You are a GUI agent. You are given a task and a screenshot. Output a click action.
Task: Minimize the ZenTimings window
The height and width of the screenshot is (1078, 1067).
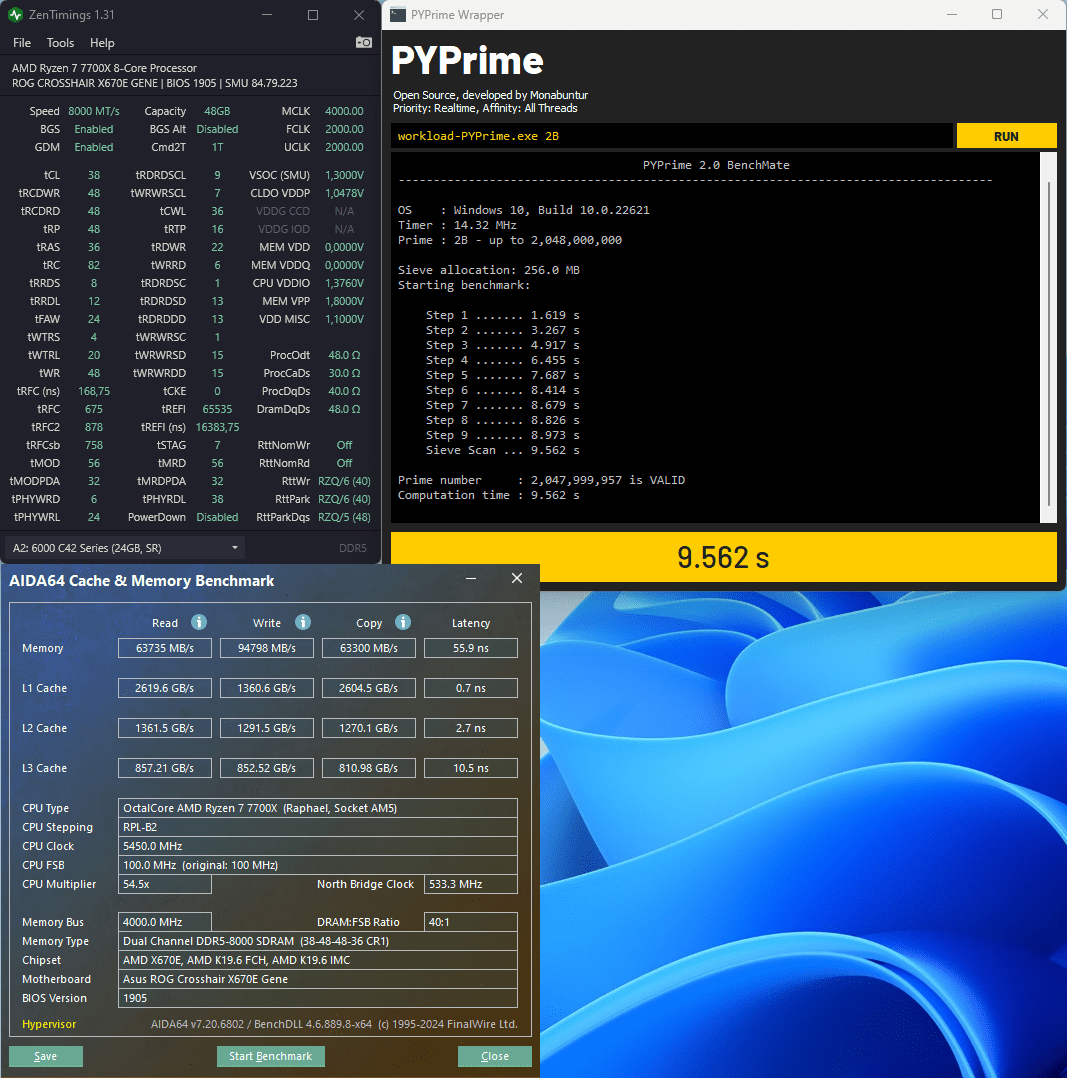267,14
